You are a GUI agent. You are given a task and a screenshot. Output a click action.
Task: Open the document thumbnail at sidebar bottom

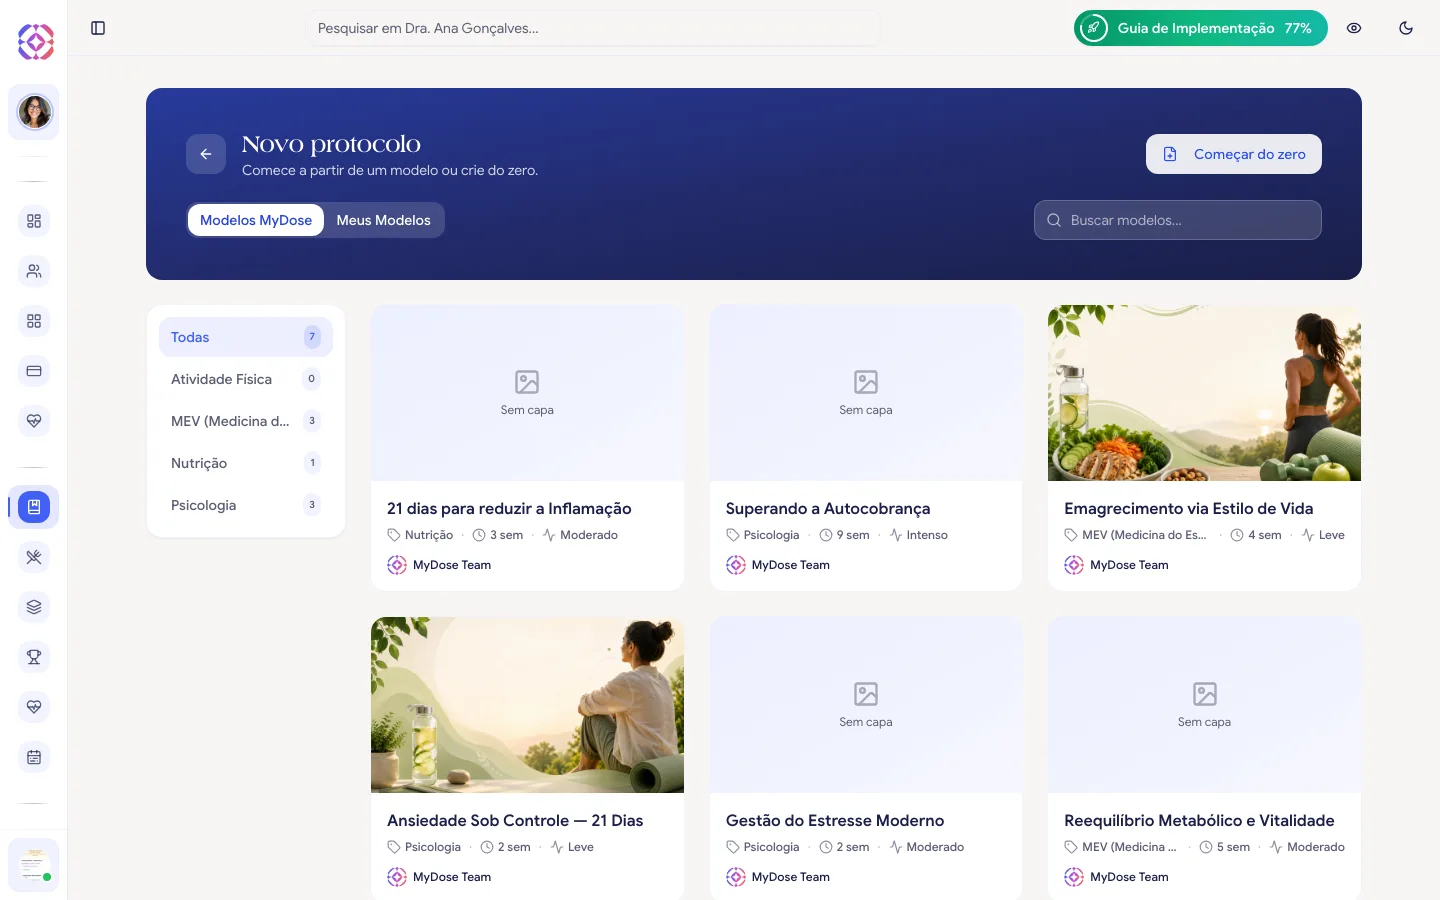click(x=34, y=865)
